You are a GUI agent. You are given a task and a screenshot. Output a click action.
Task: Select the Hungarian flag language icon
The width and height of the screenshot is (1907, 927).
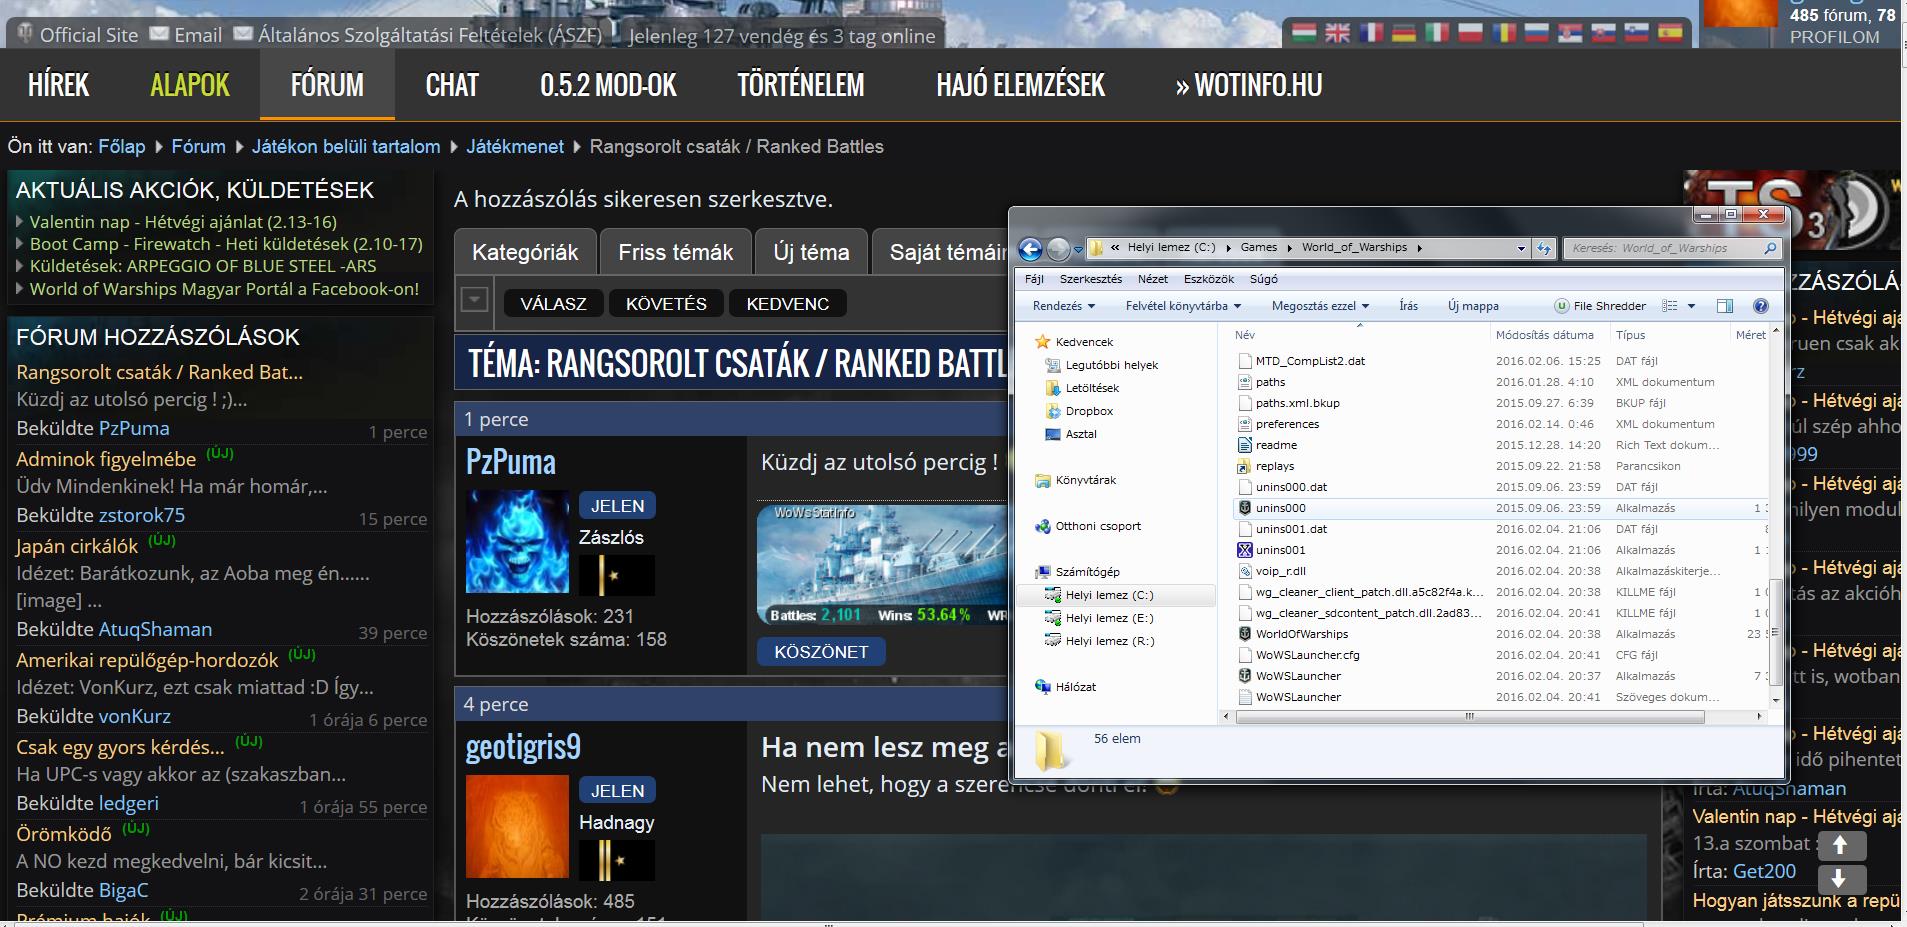pos(1304,32)
